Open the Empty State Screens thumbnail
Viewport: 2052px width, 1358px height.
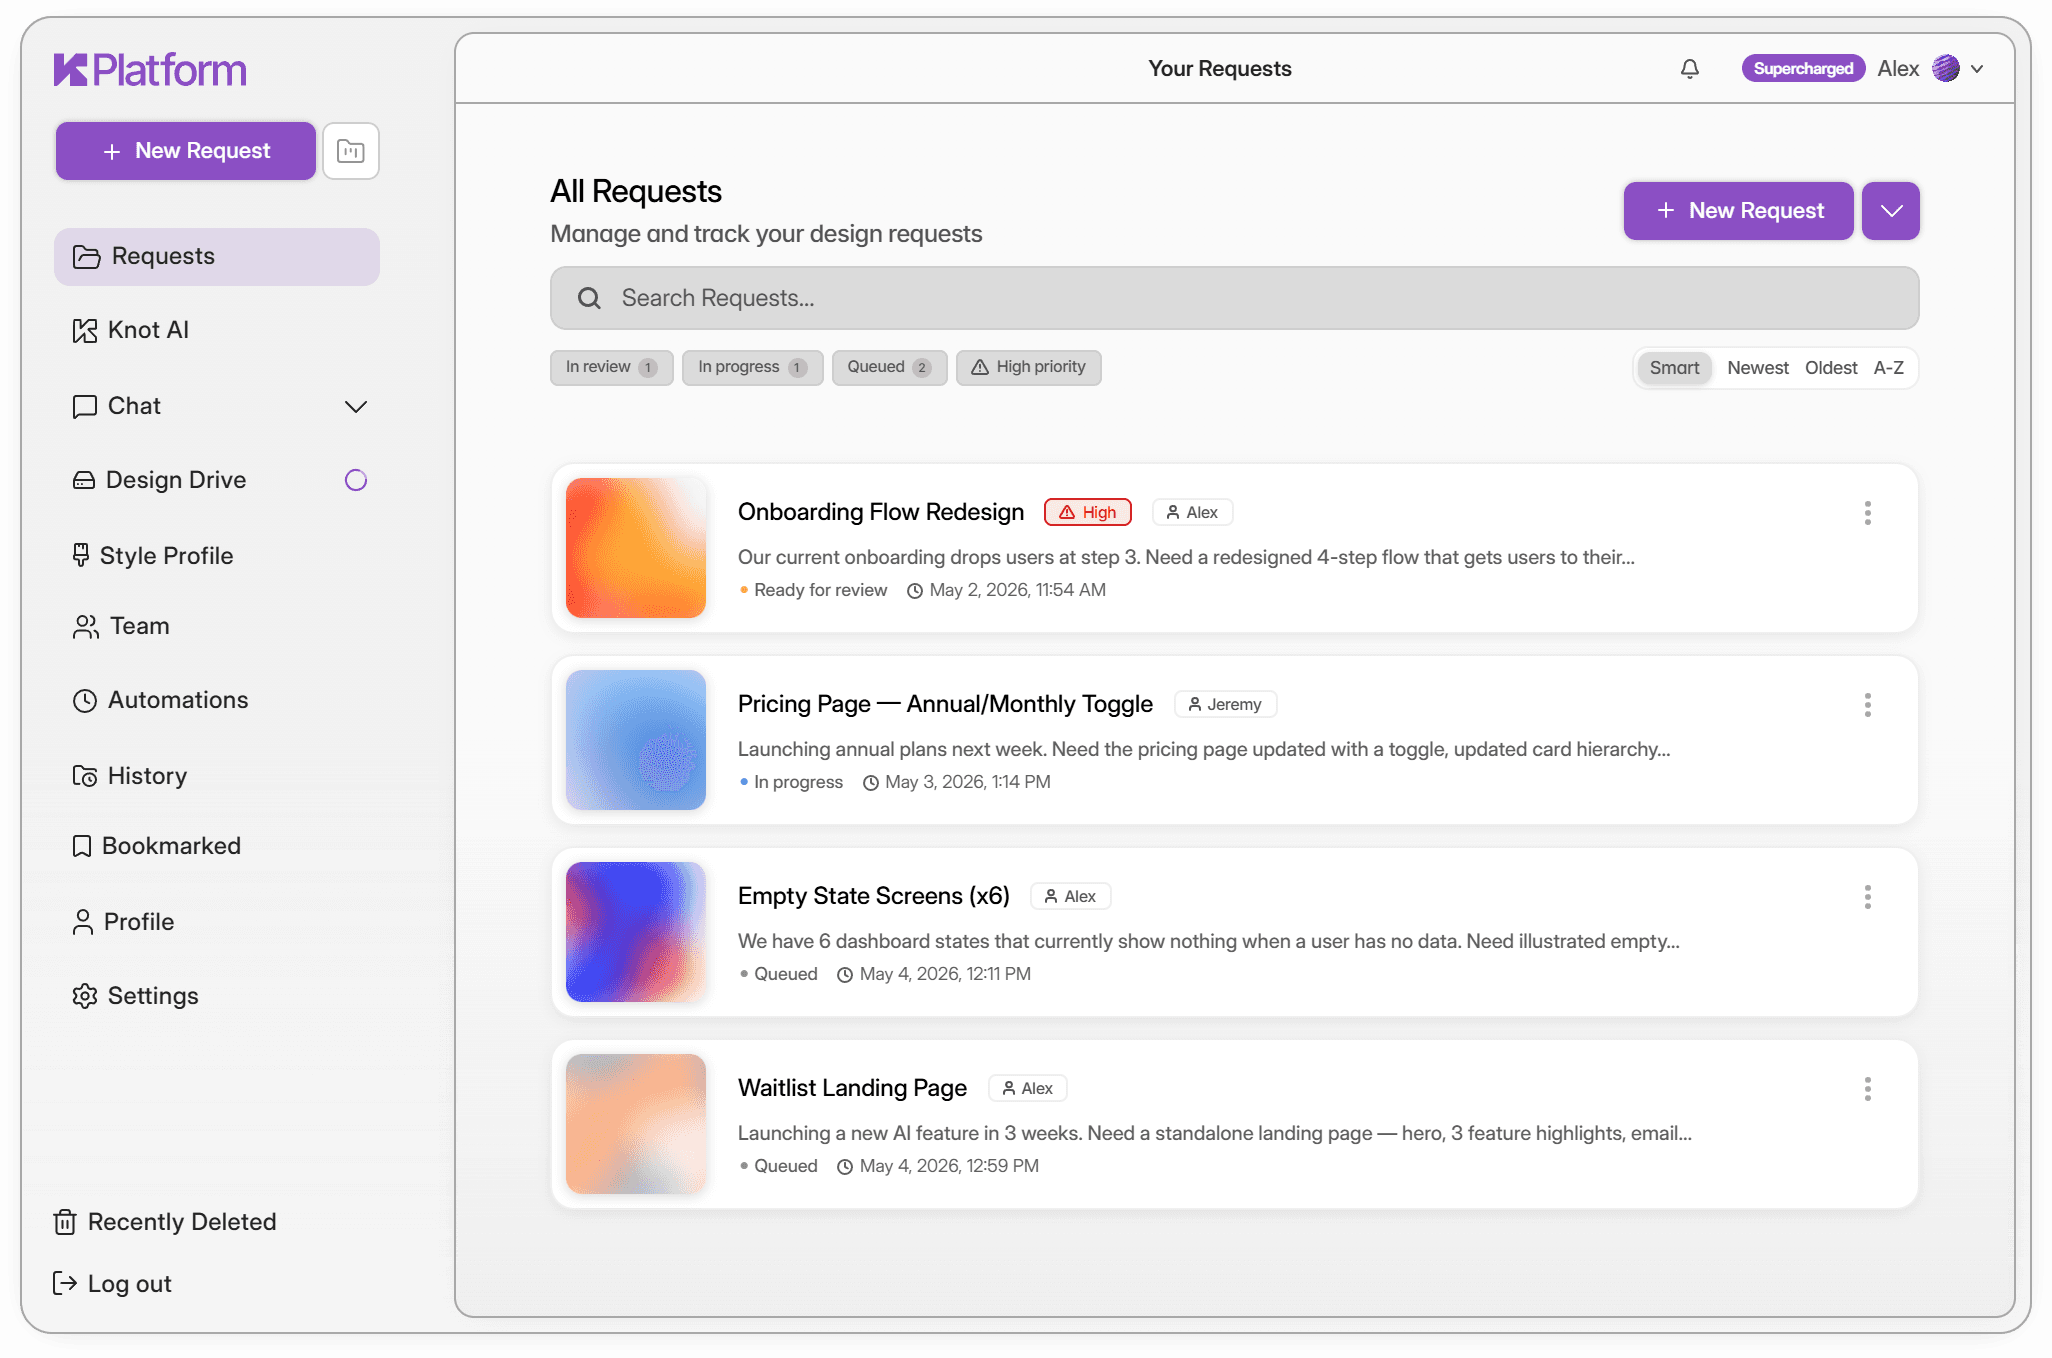(636, 932)
